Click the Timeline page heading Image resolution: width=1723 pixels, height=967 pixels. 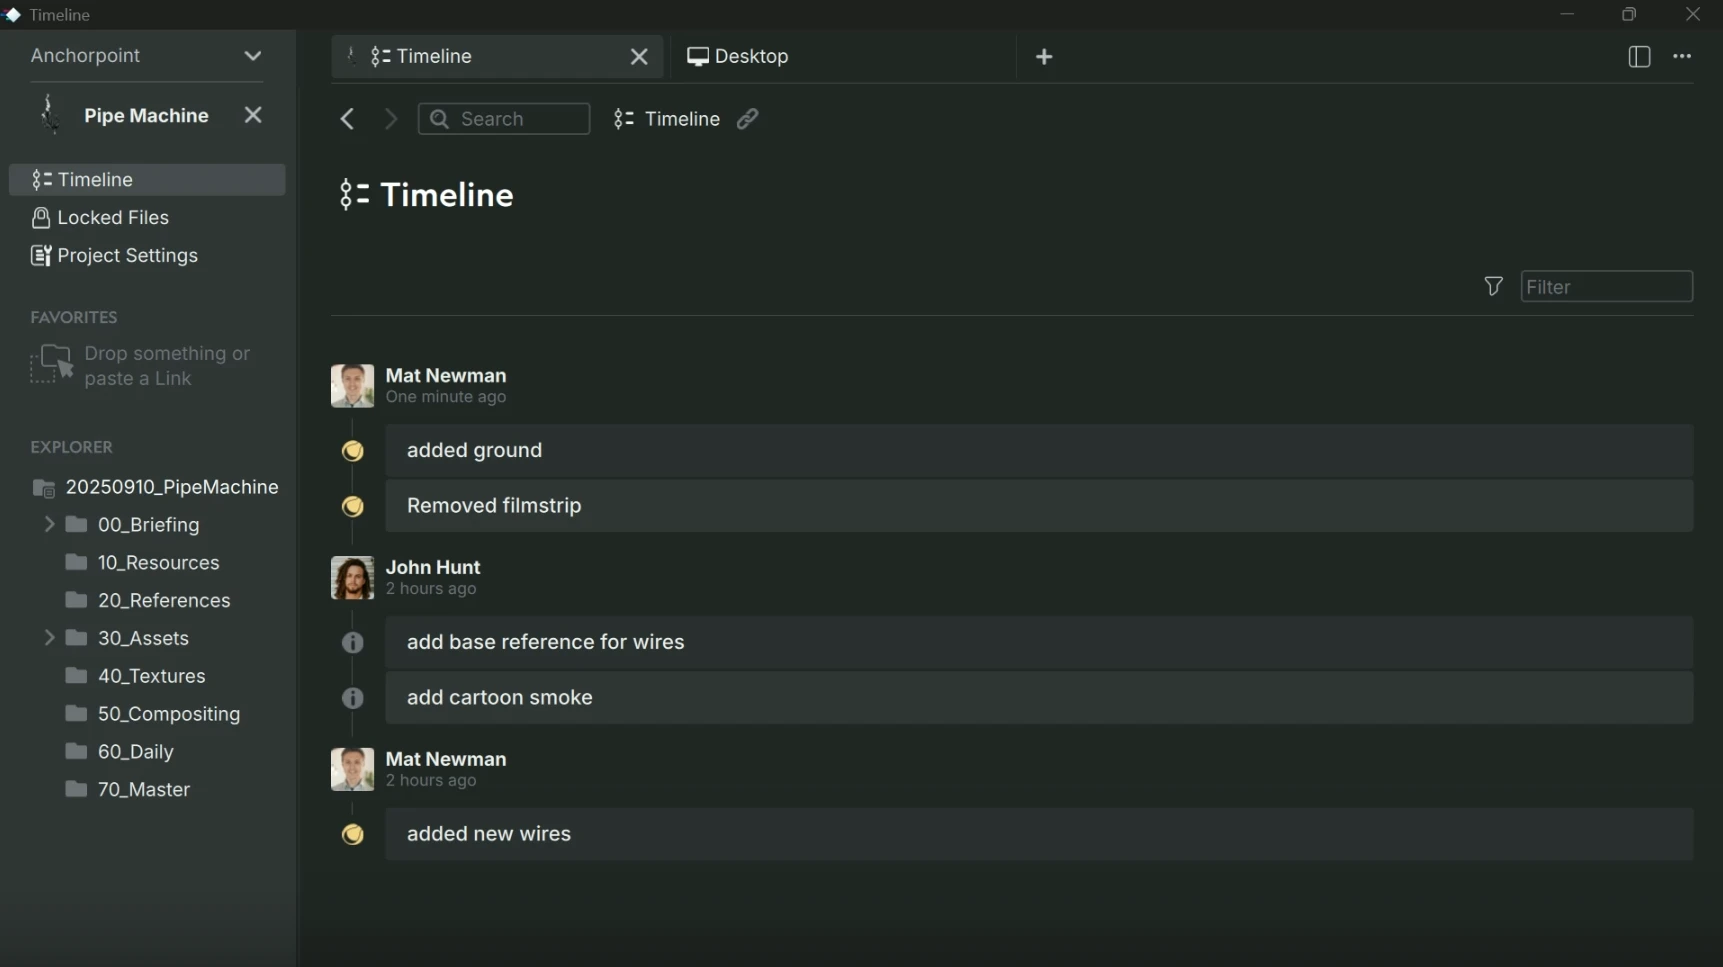(x=446, y=195)
